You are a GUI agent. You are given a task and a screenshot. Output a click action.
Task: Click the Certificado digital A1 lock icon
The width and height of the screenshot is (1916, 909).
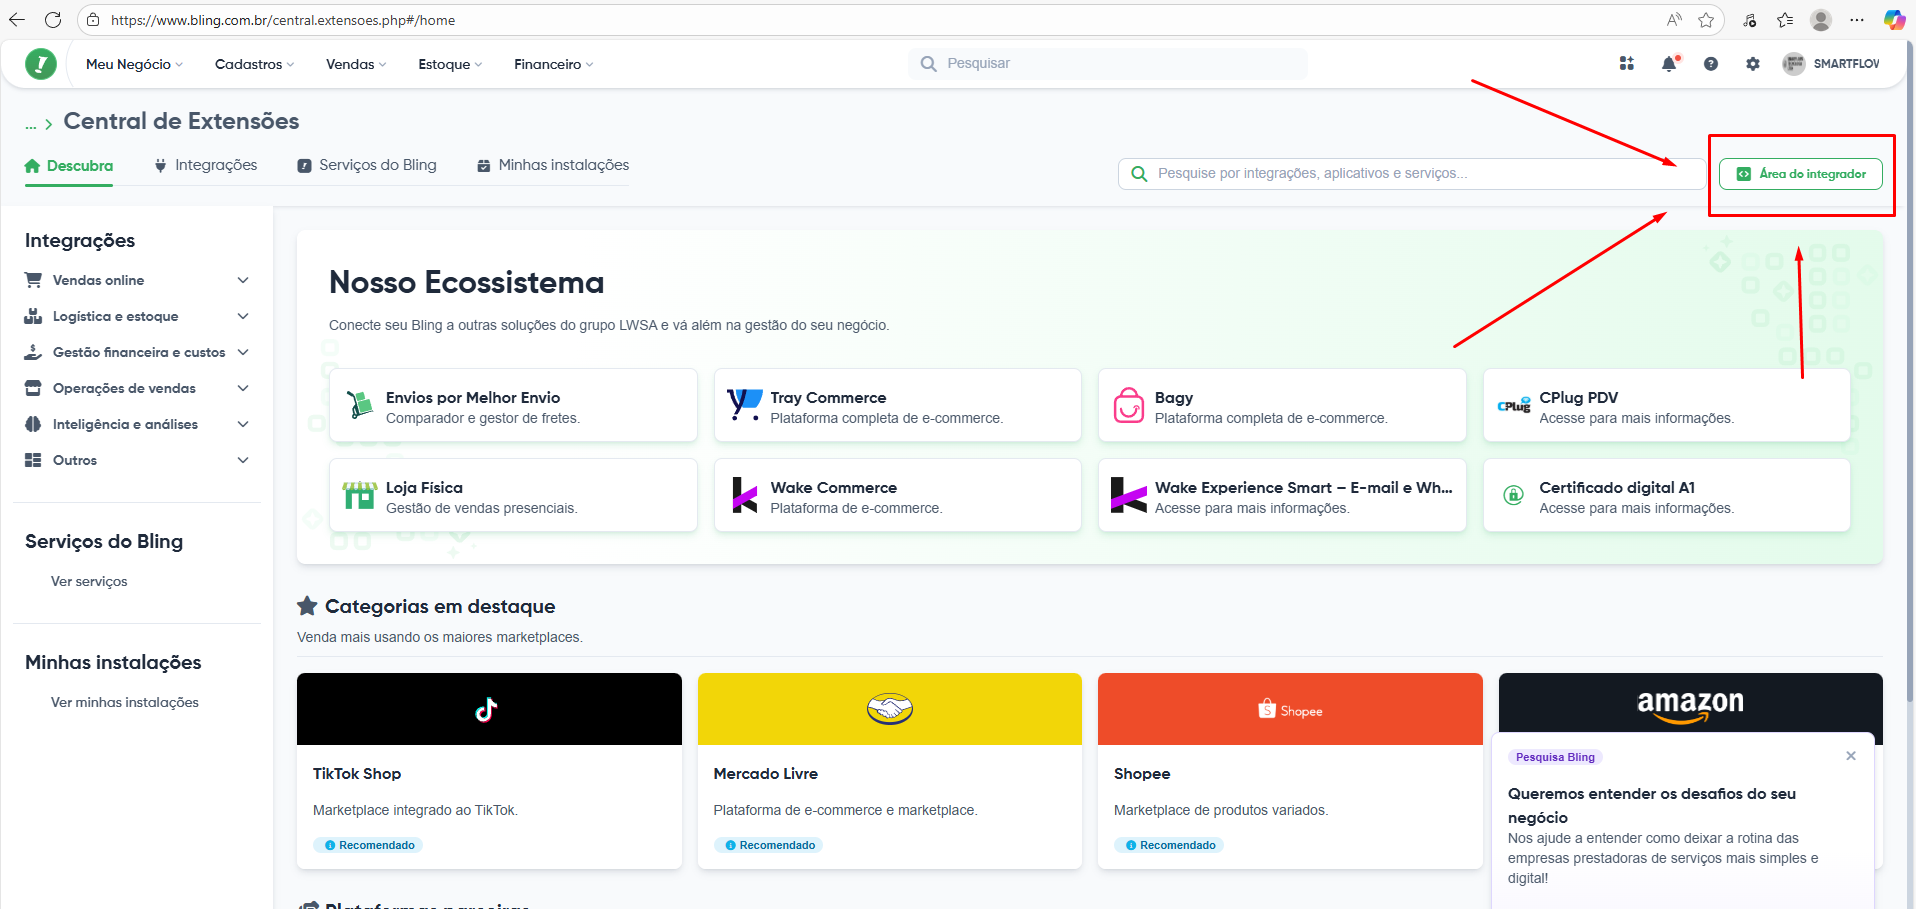tap(1514, 495)
